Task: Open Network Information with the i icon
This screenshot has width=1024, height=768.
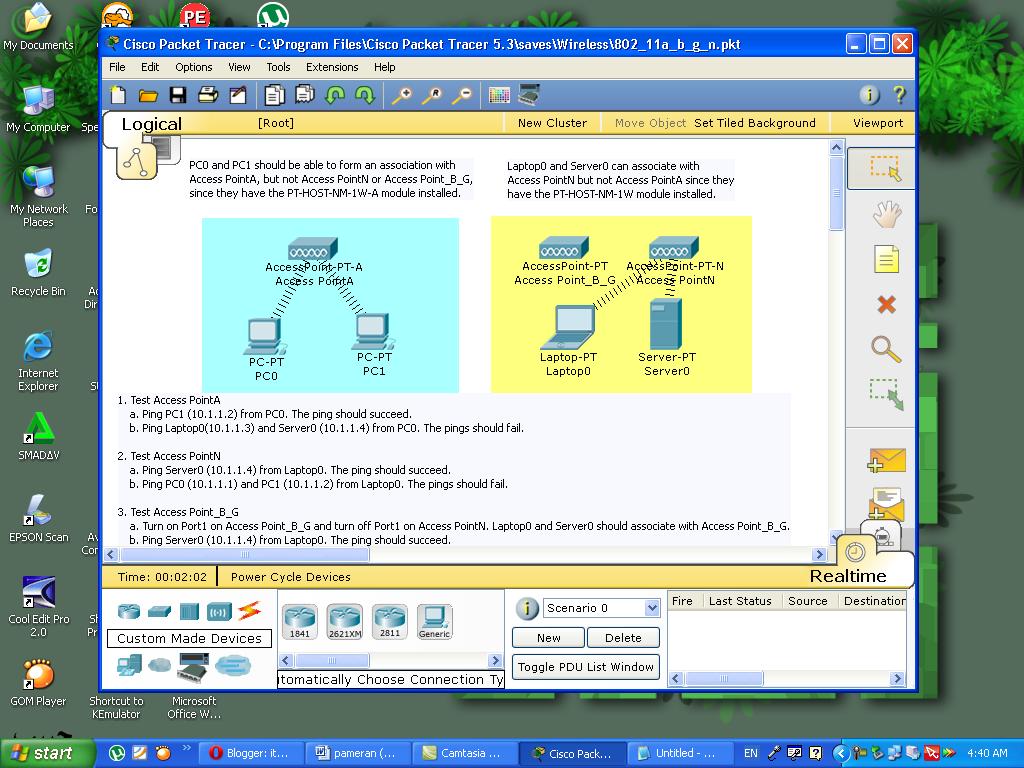Action: (869, 95)
